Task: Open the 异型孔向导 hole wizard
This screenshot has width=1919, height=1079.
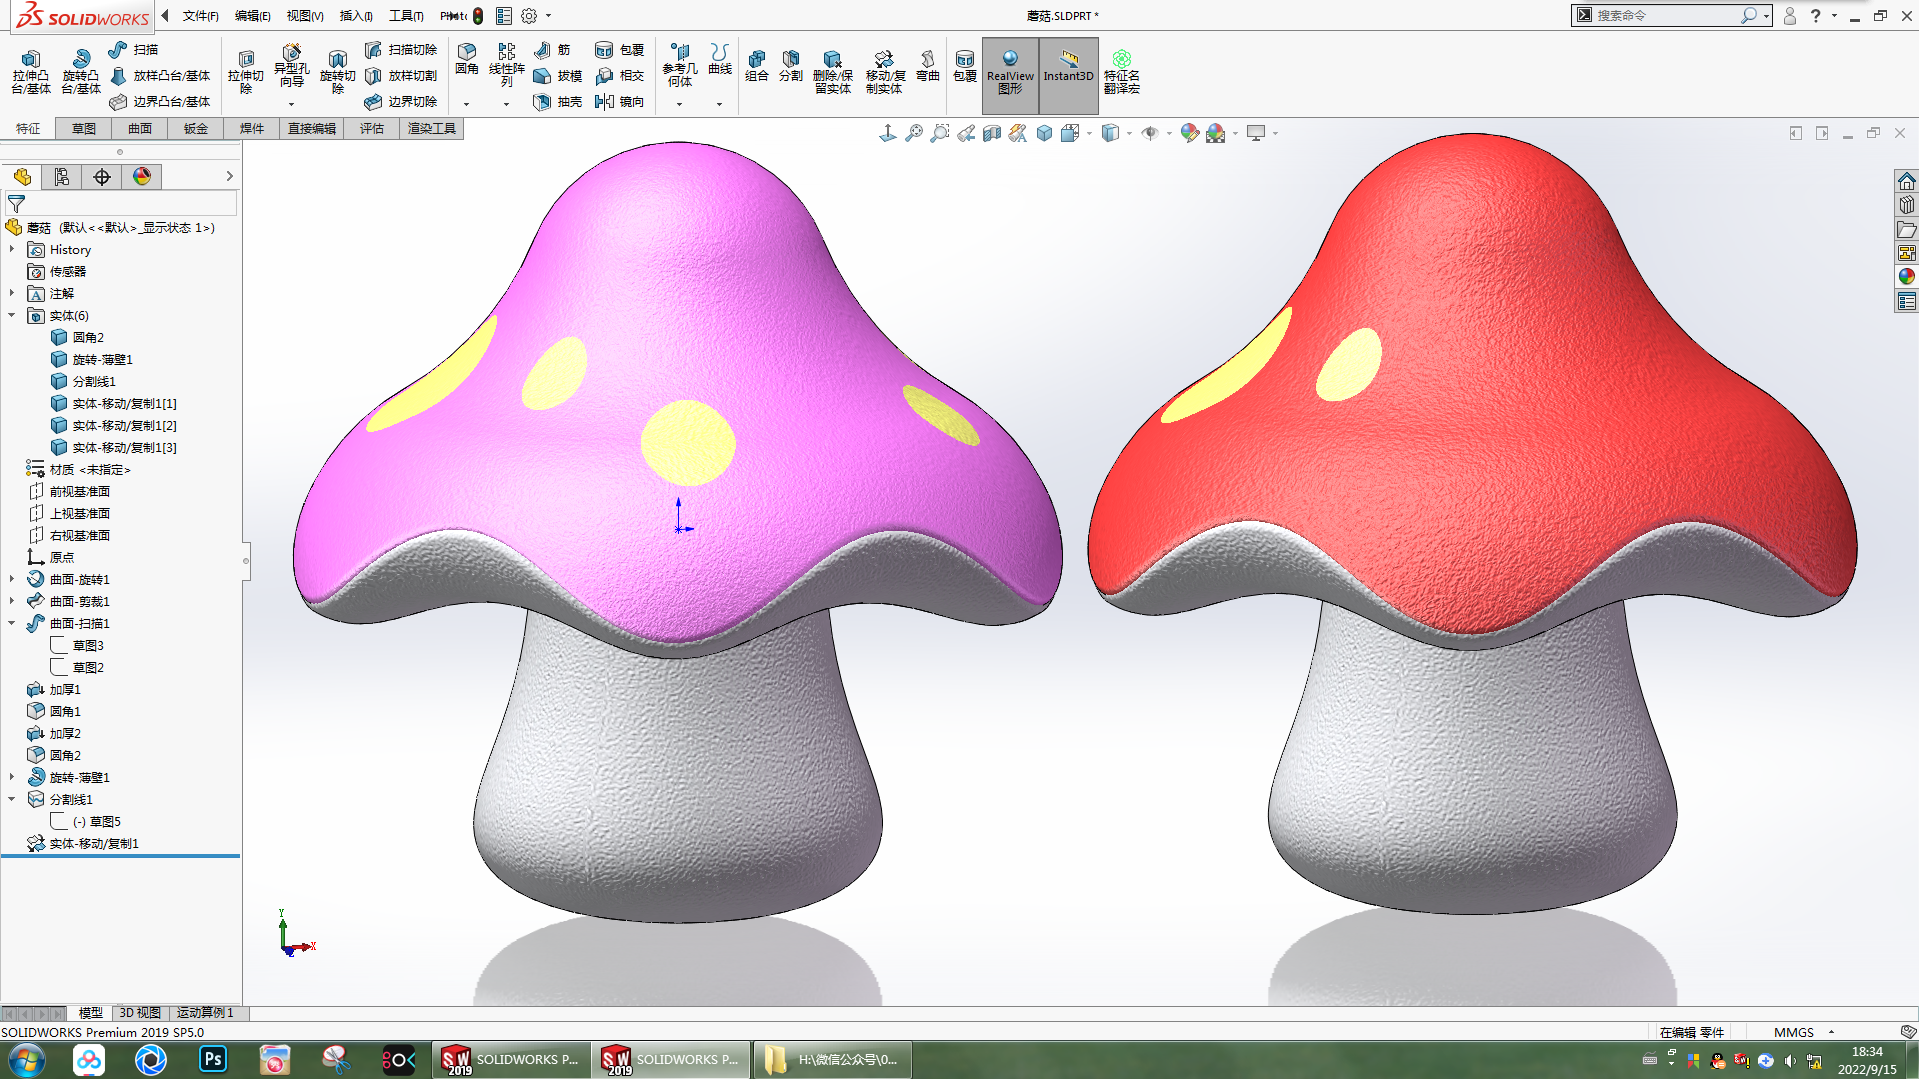Action: pyautogui.click(x=291, y=68)
